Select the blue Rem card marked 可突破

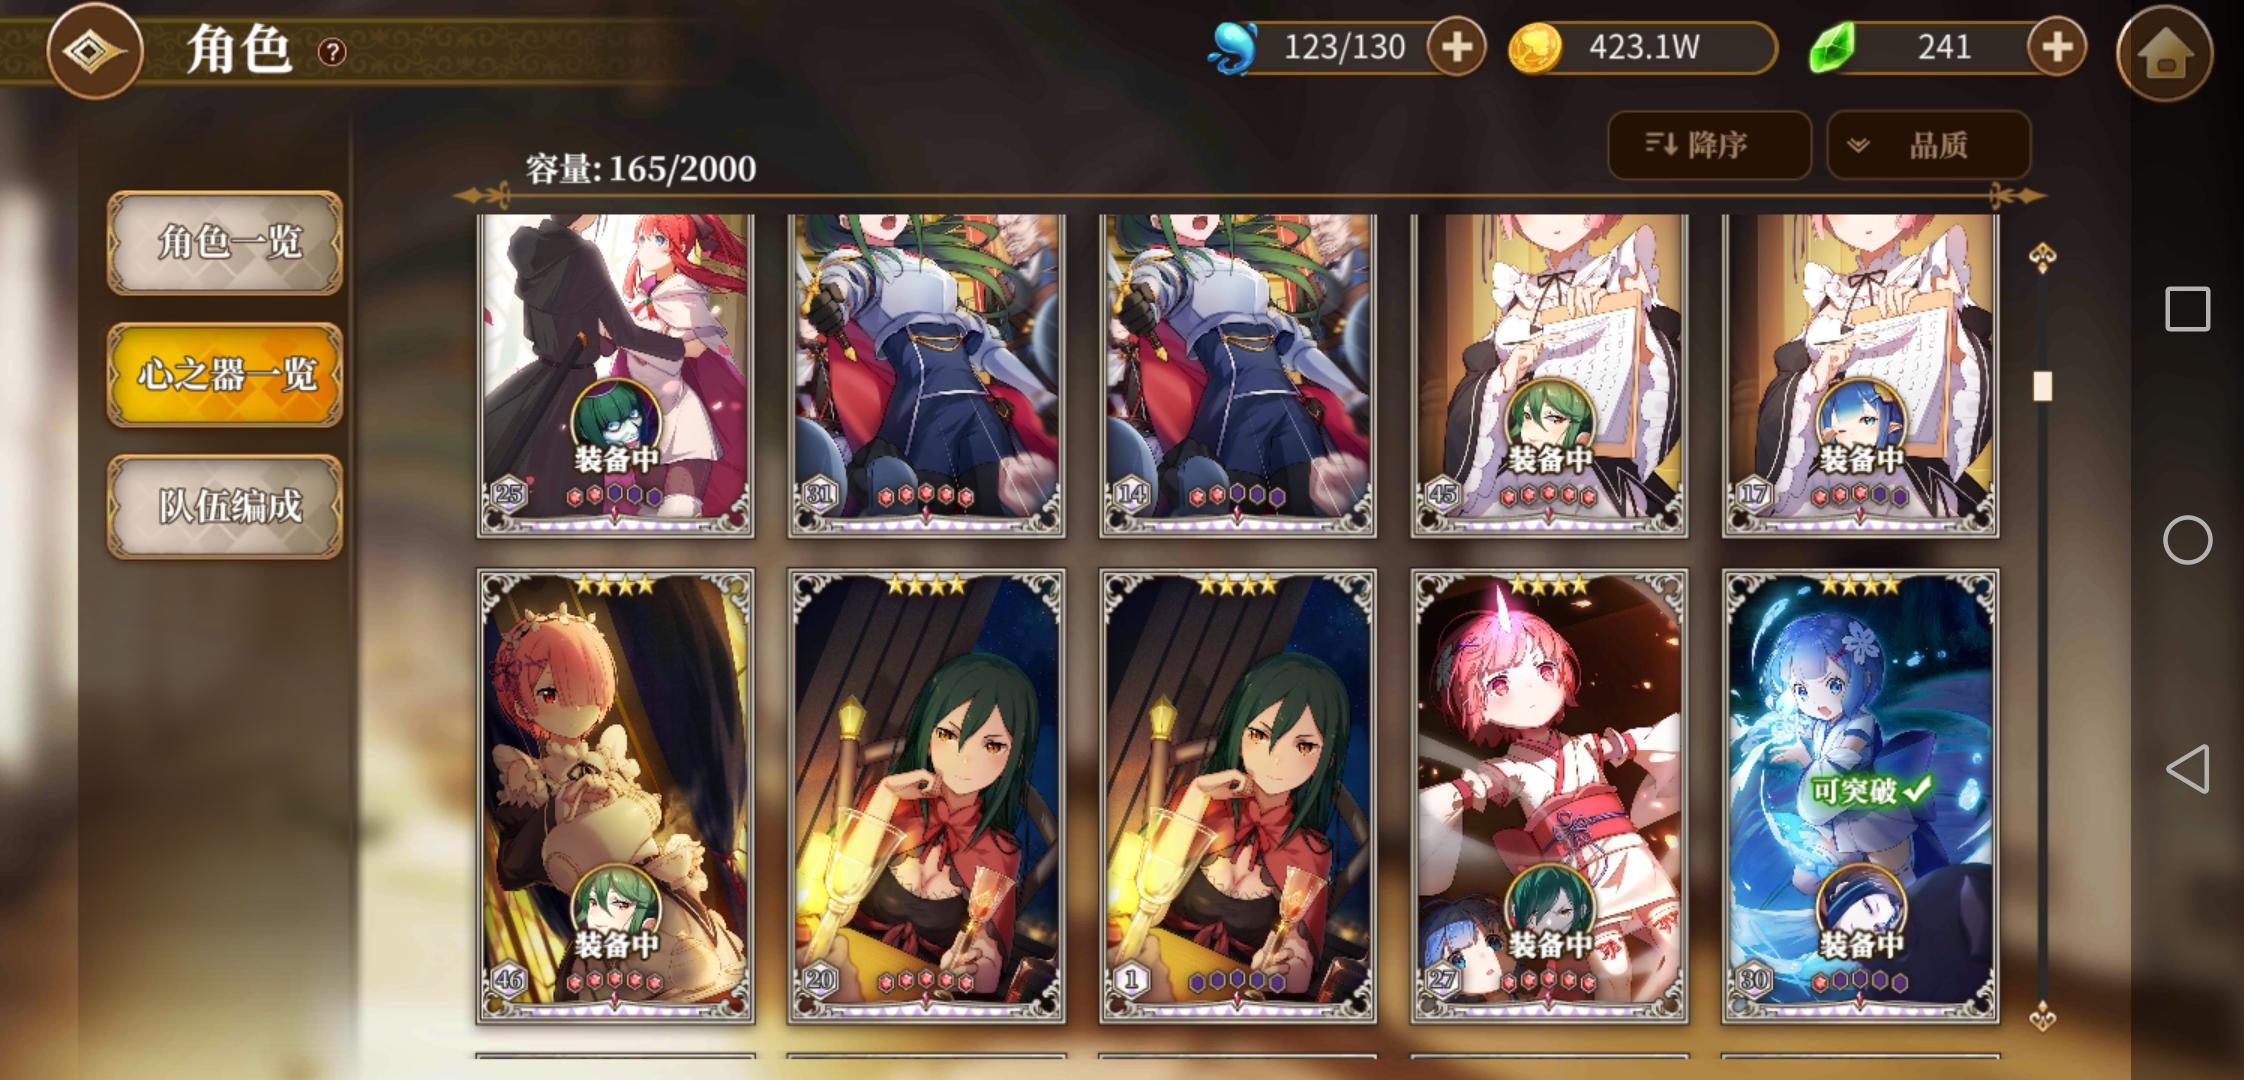(x=1860, y=796)
